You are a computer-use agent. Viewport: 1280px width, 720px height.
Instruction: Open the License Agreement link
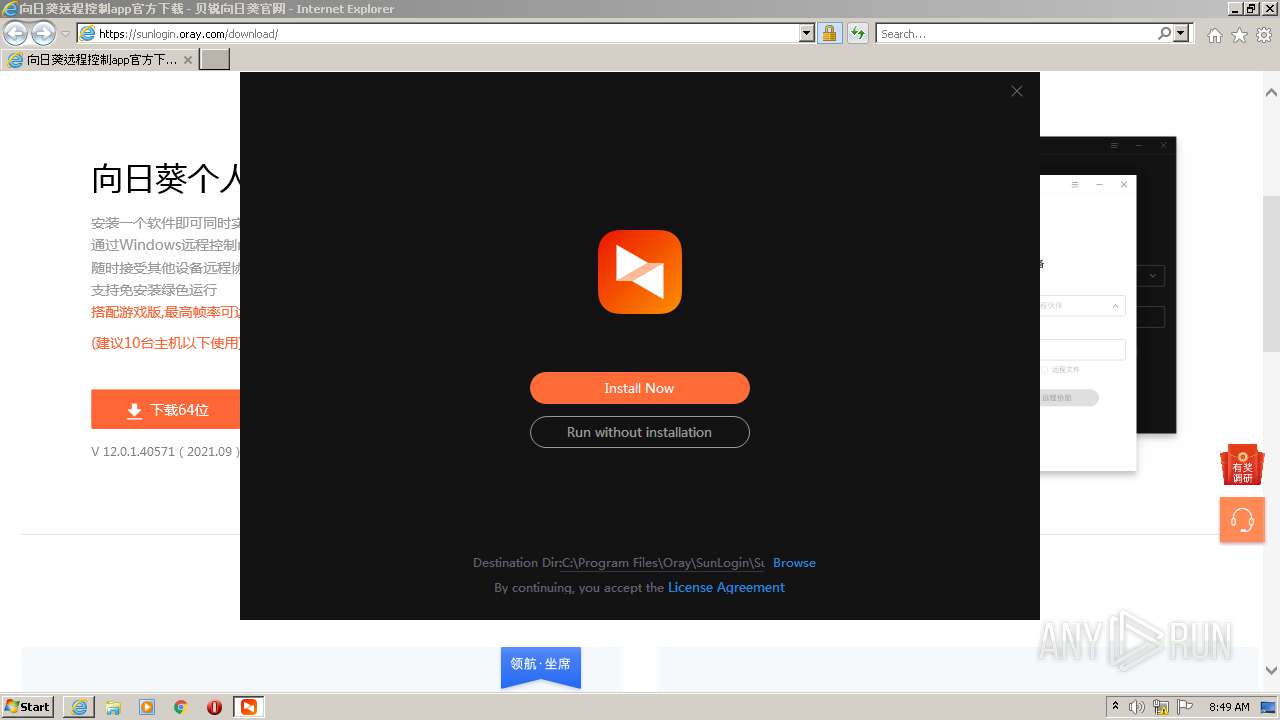[726, 587]
